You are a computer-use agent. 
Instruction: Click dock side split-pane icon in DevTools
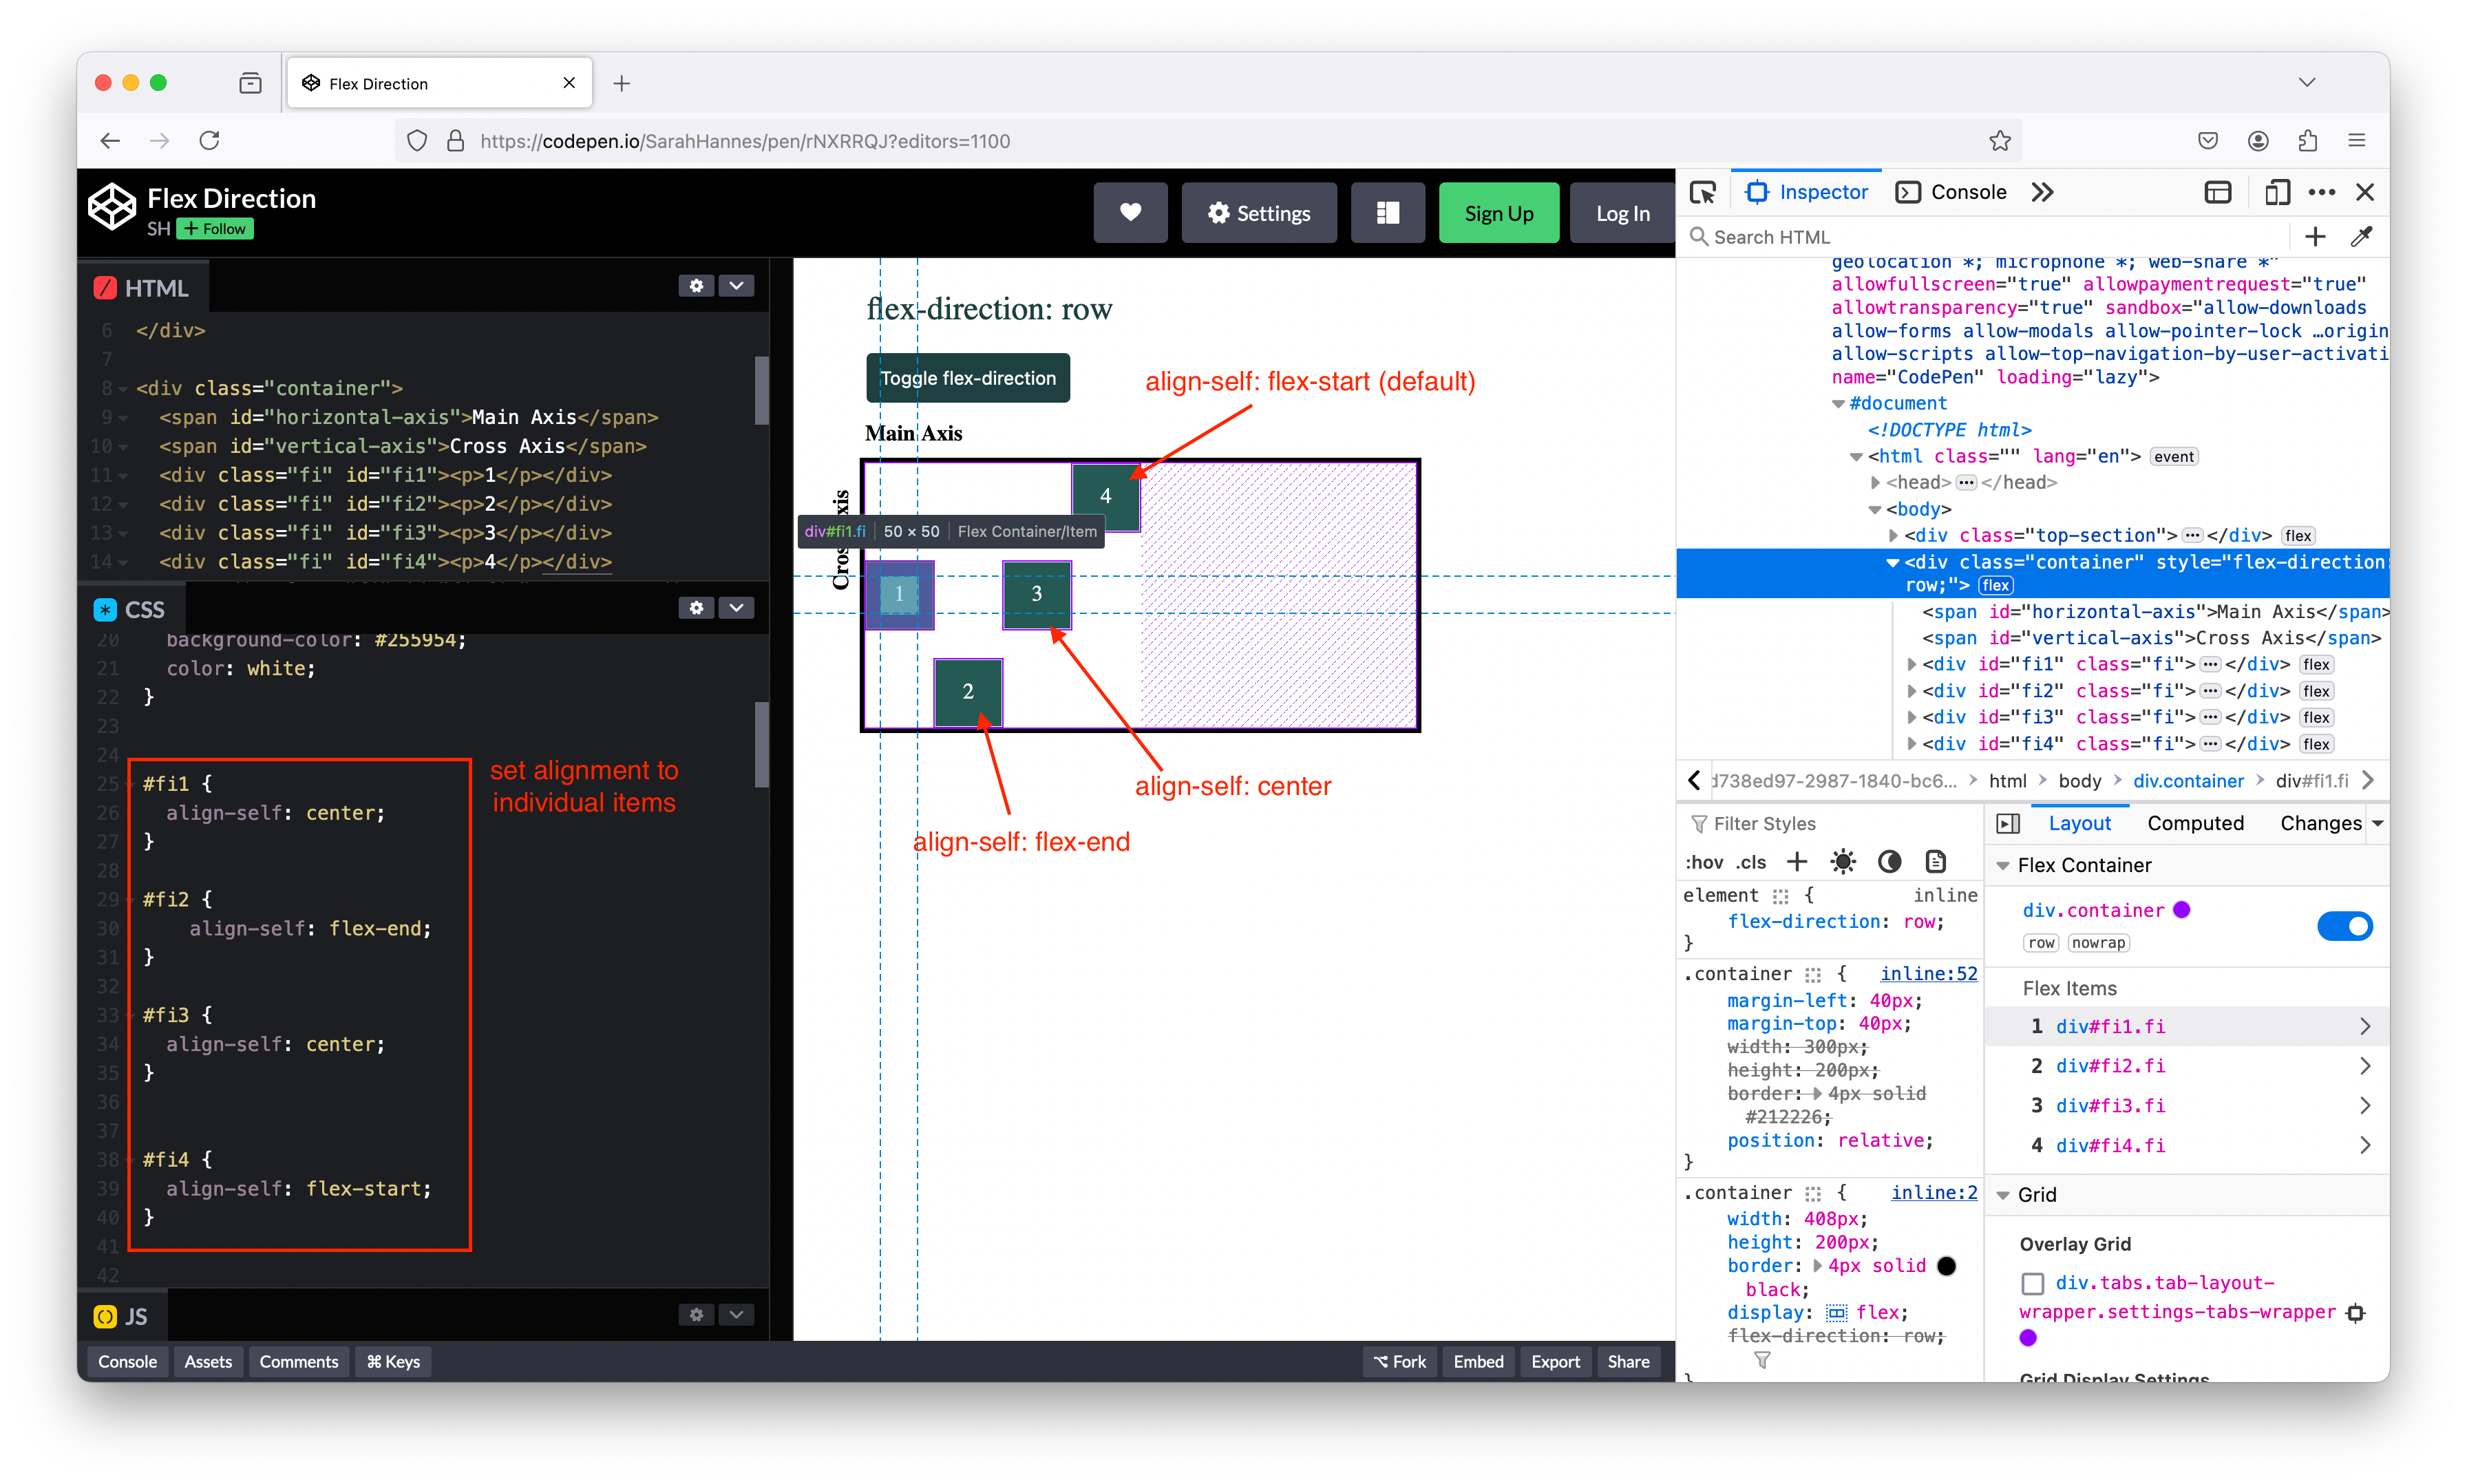pyautogui.click(x=2217, y=192)
